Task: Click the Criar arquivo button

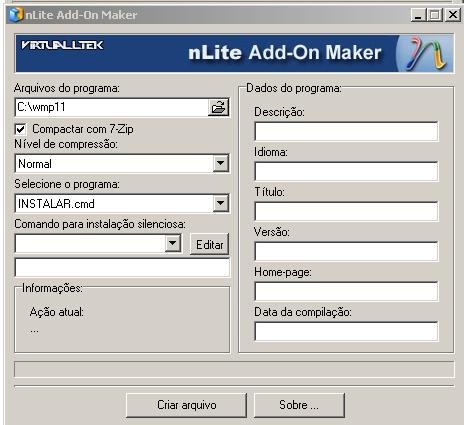Action: coord(187,405)
